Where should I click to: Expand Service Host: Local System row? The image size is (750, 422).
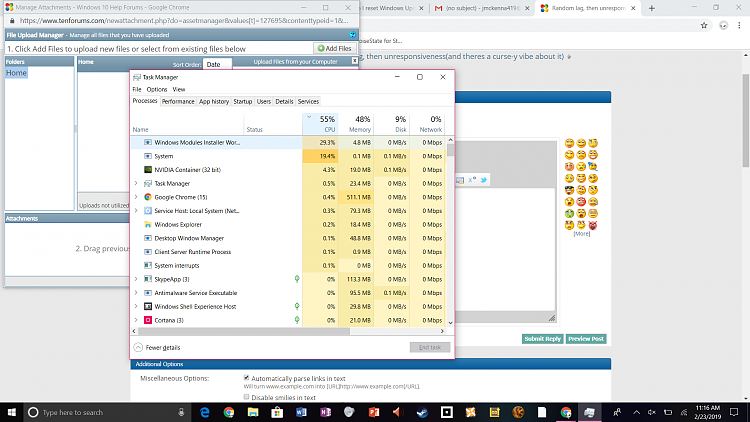[136, 211]
